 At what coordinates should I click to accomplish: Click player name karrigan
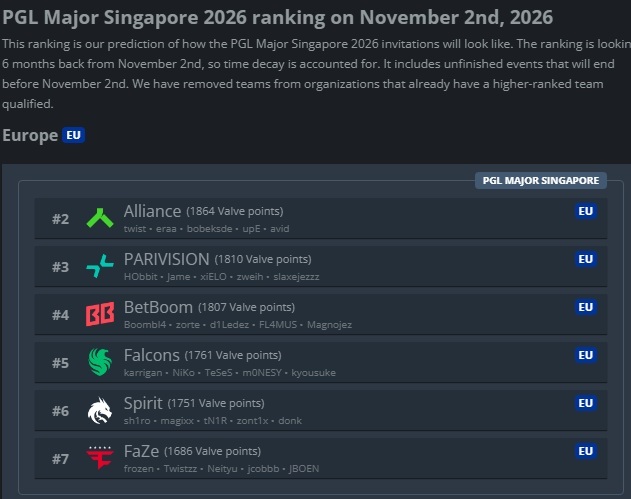coord(143,373)
